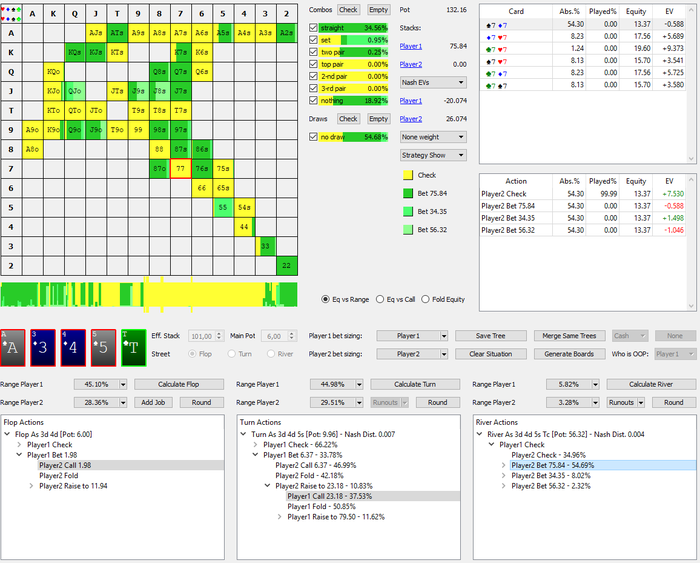This screenshot has height=563, width=700.
Task: Open the None weight dropdown
Action: [433, 137]
